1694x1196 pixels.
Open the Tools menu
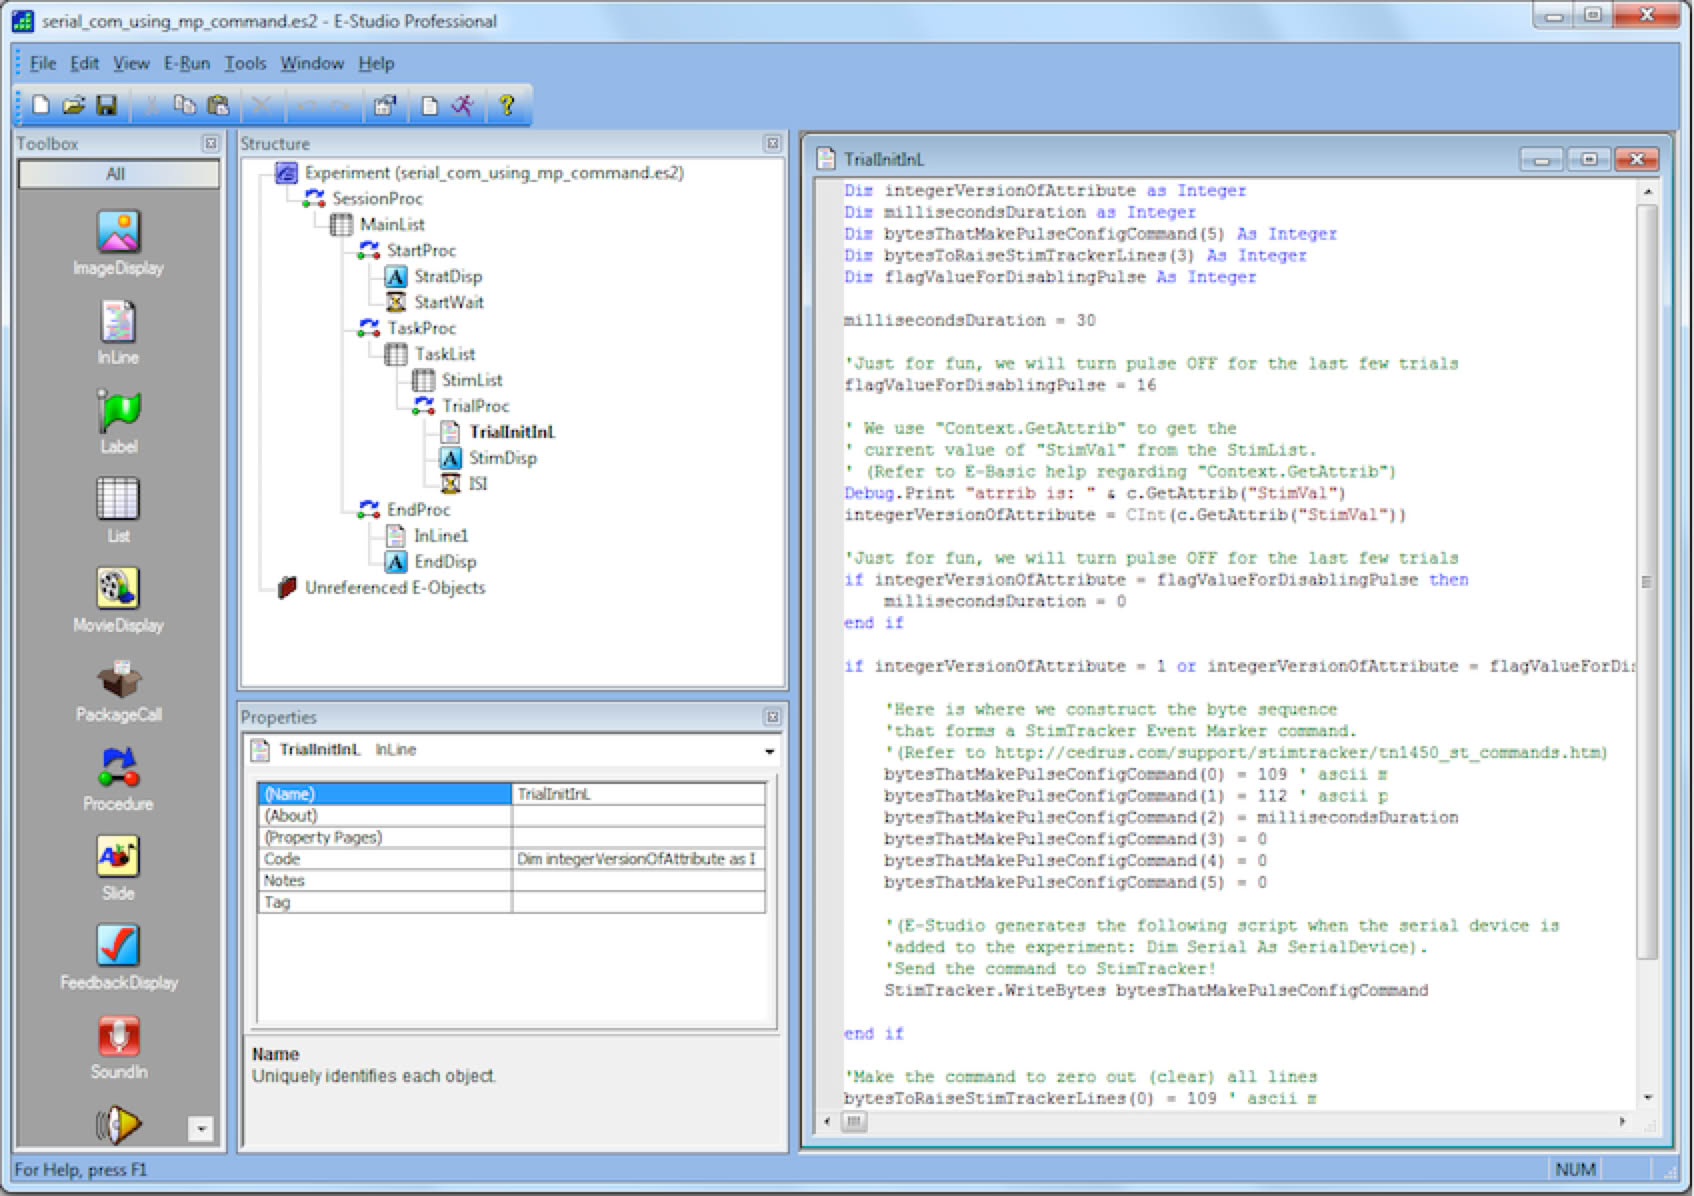click(245, 63)
